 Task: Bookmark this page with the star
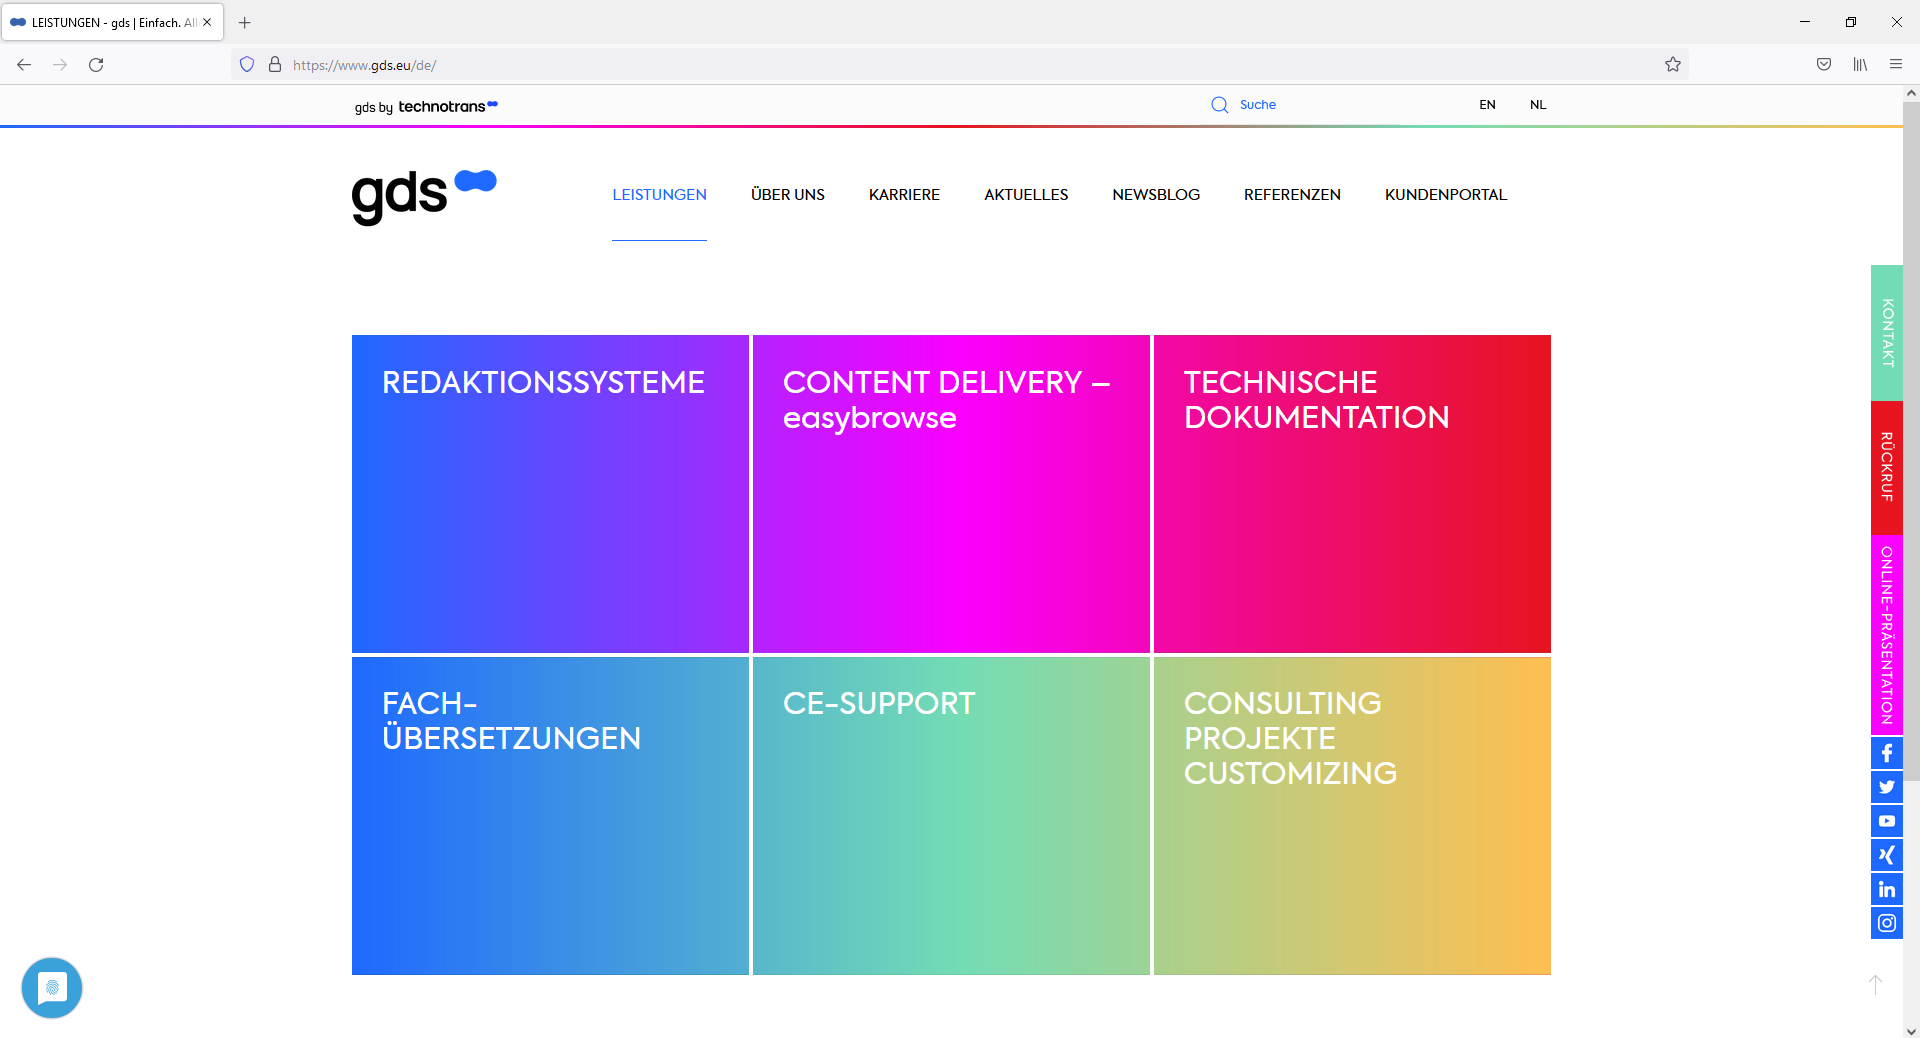point(1673,65)
